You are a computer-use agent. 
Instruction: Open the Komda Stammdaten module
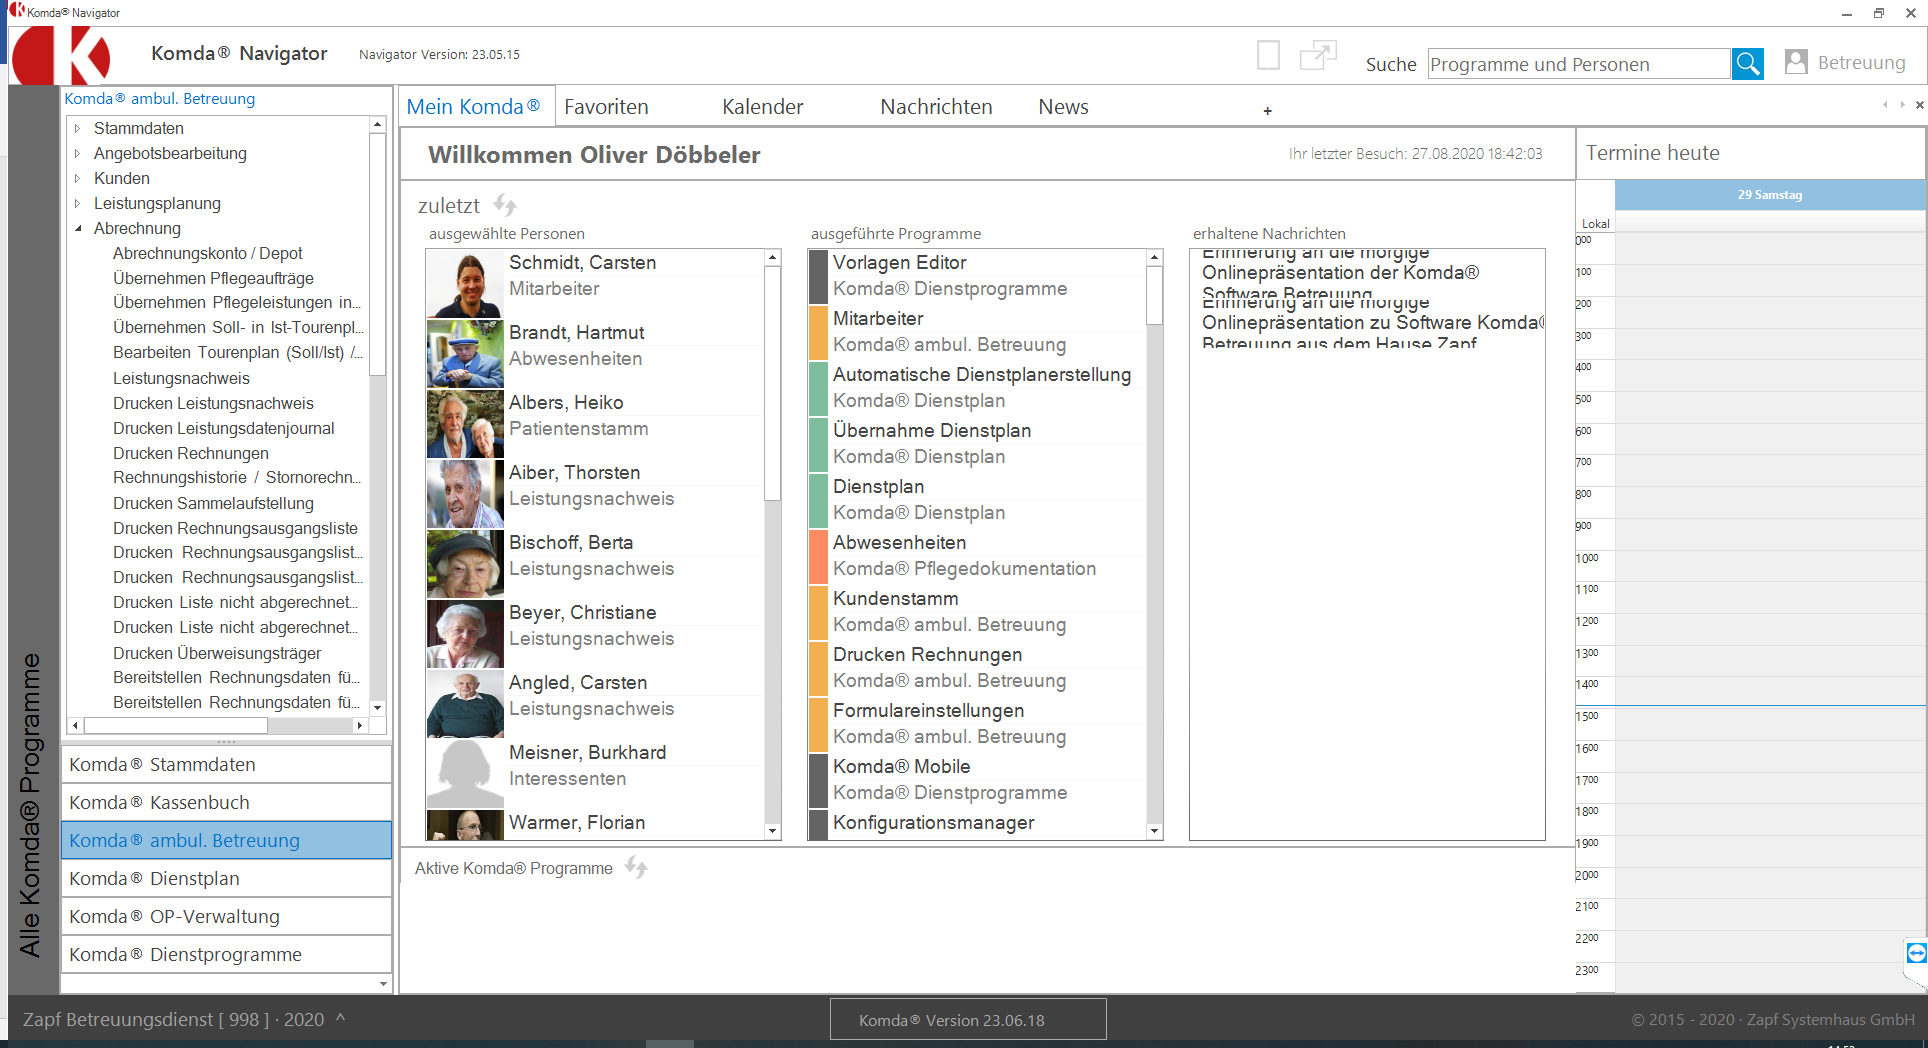(226, 764)
